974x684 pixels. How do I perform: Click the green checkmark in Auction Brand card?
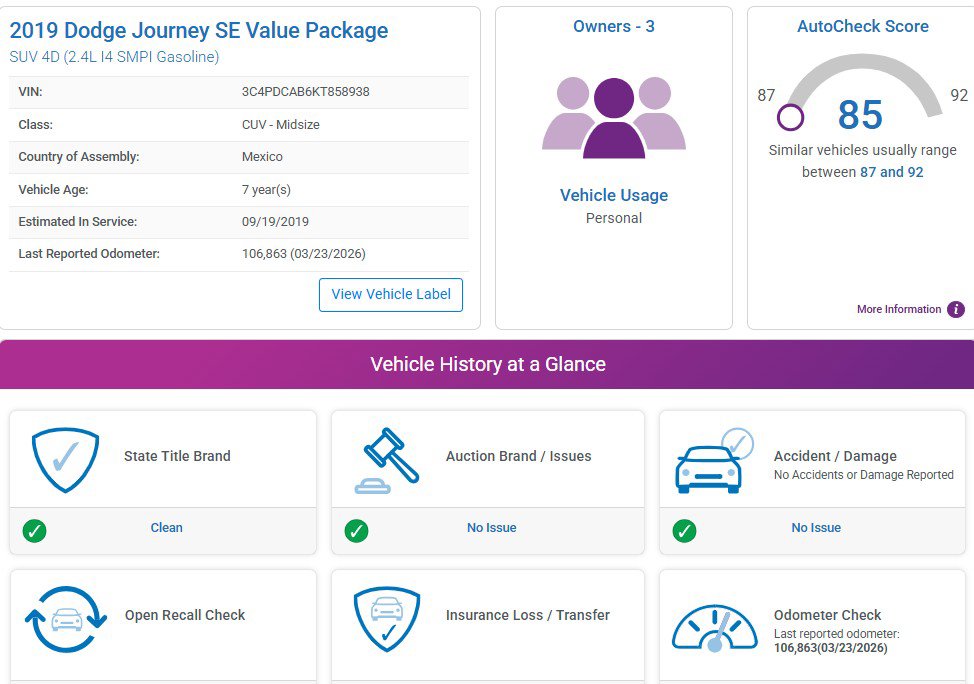[357, 531]
